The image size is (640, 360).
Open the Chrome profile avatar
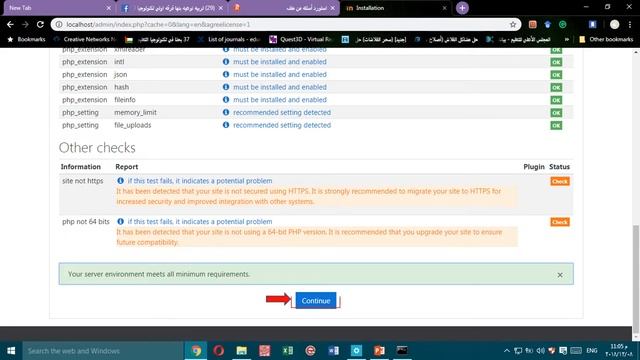tap(614, 24)
